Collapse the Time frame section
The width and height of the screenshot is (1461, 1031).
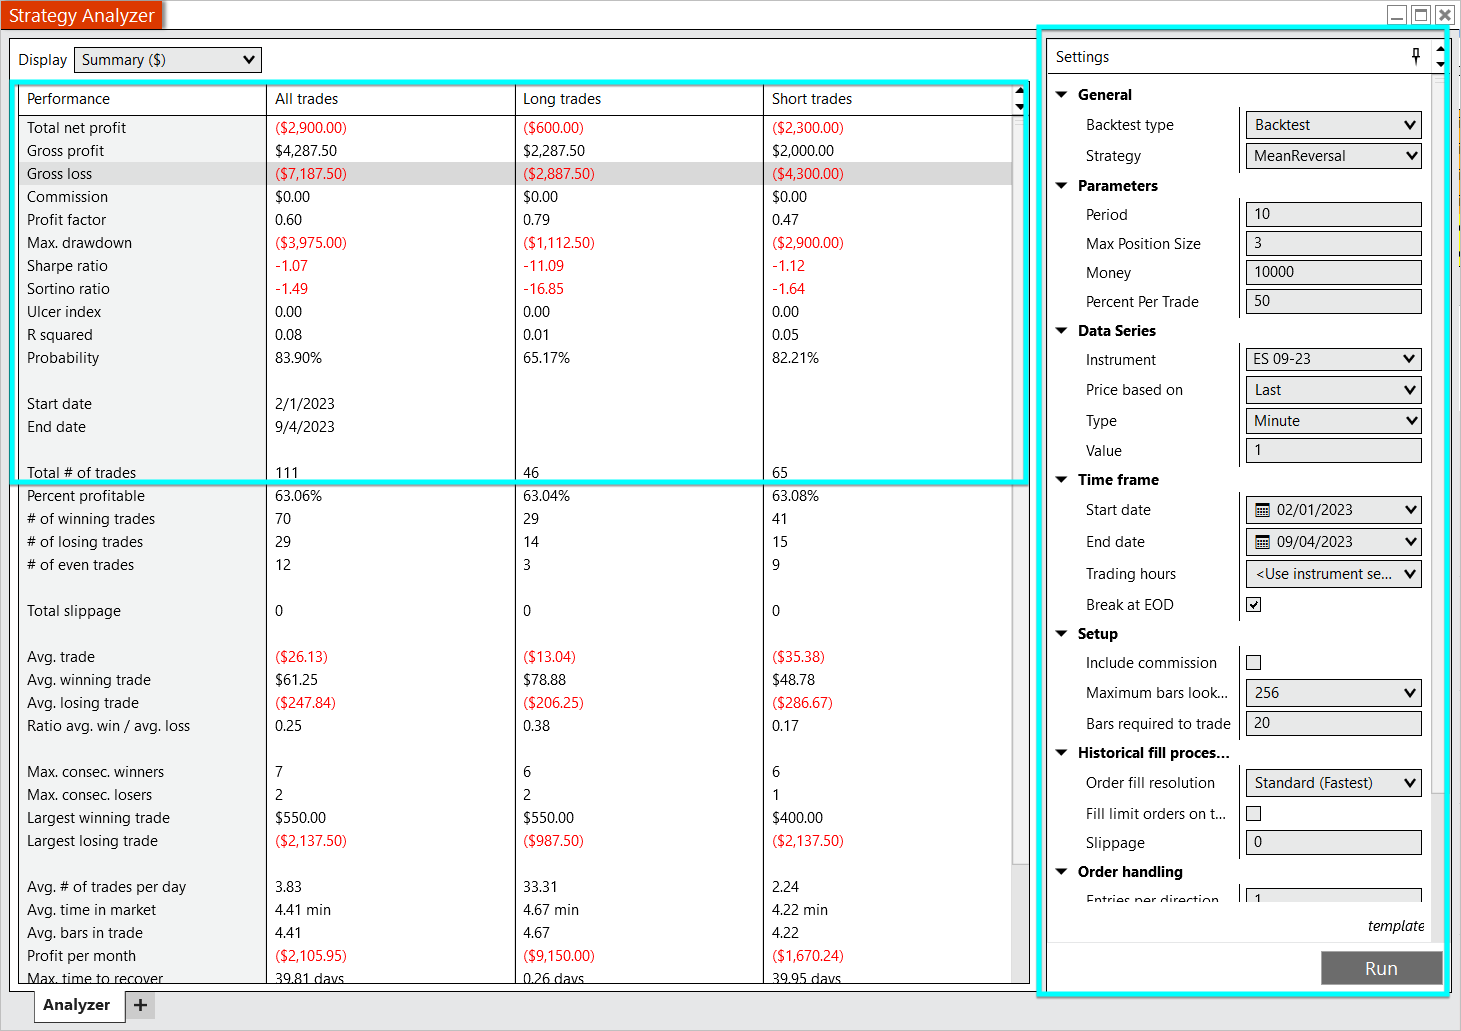tap(1062, 480)
